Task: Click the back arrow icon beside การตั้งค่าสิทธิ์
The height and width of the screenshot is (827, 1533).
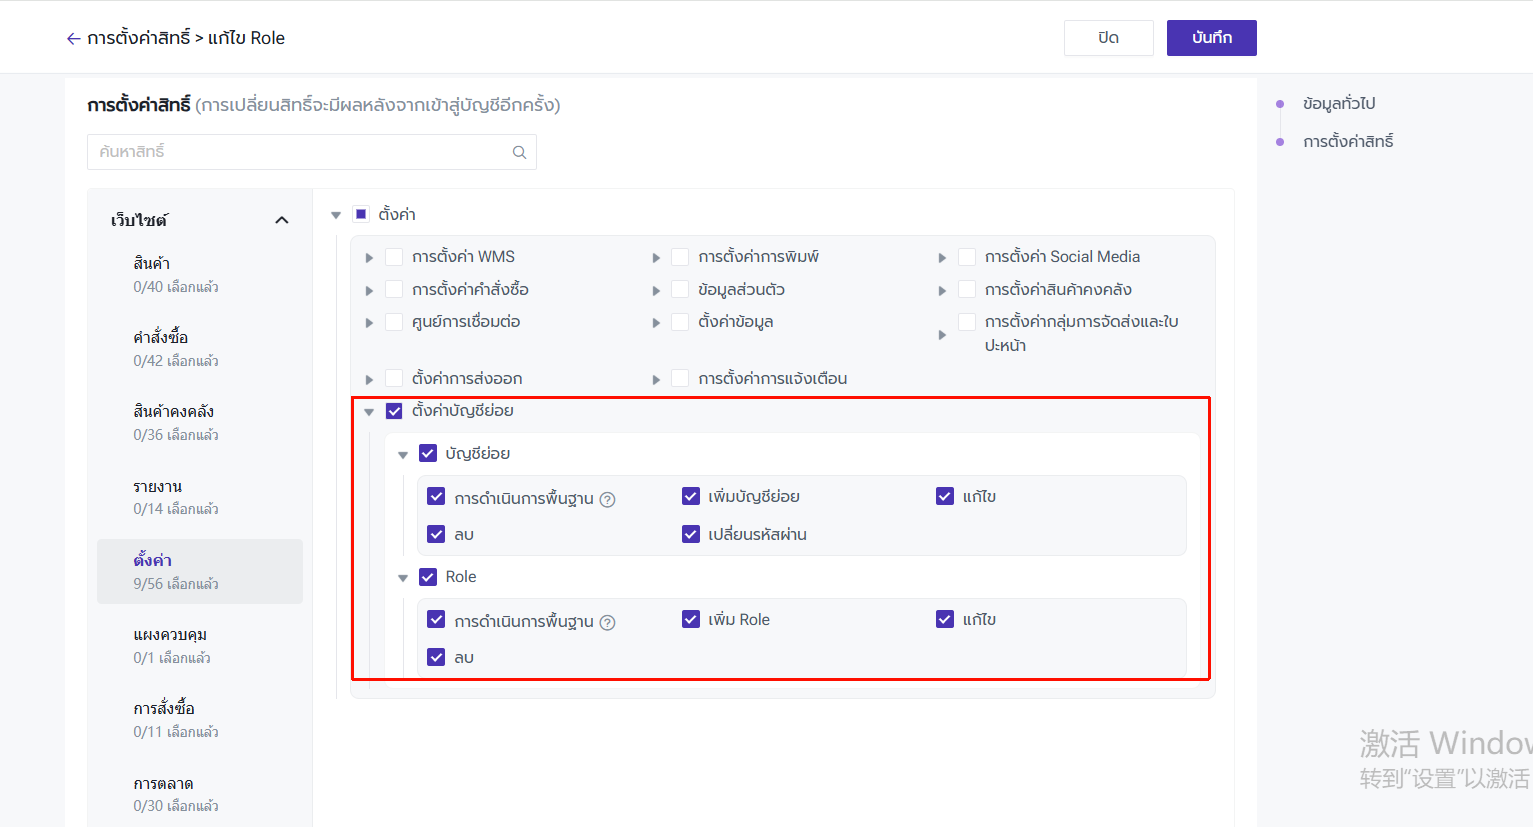Action: 73,38
